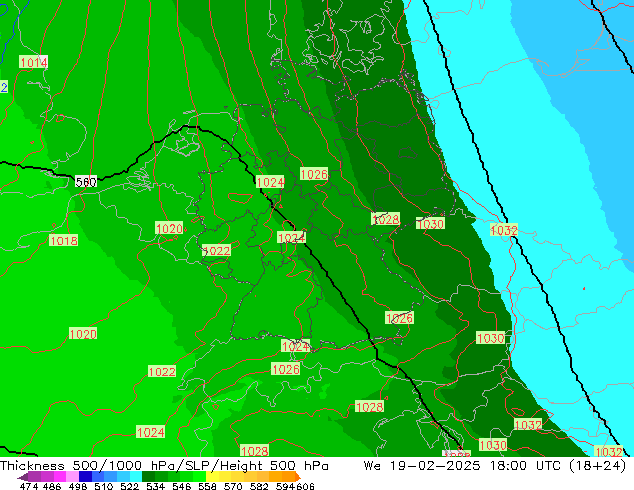634x490 pixels.
Task: Click the orange arrow at legend's right end
Action: 298,476
